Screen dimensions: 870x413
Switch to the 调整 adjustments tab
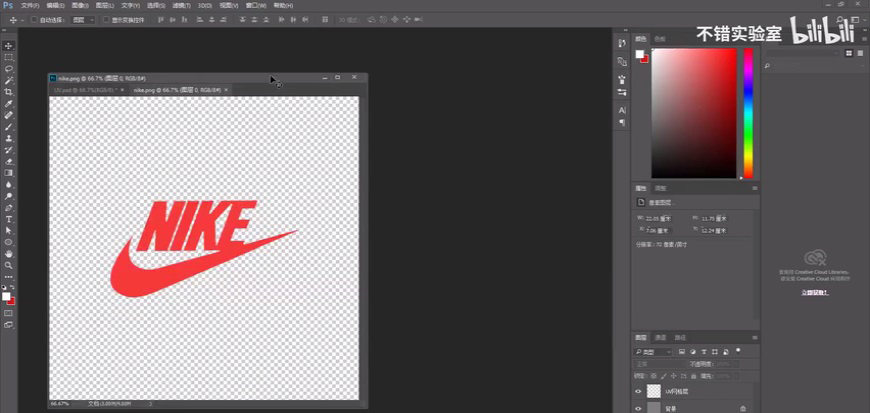[659, 189]
